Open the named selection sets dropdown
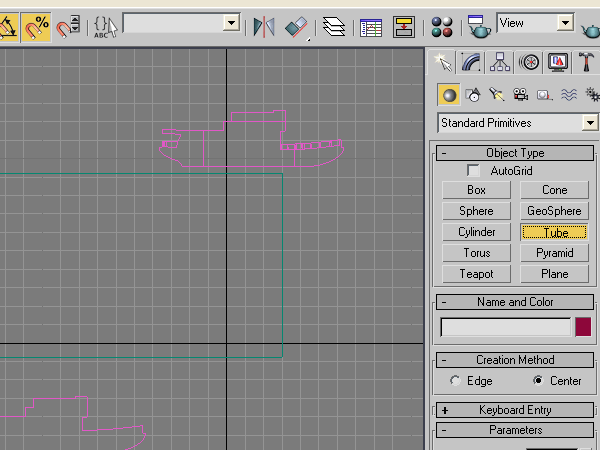The image size is (600, 450). (x=231, y=23)
